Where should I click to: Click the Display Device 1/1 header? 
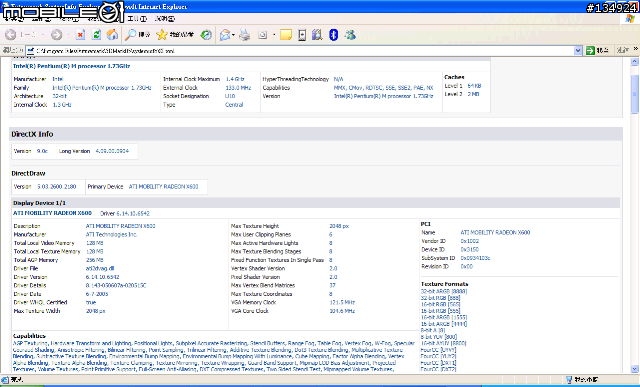click(40, 203)
